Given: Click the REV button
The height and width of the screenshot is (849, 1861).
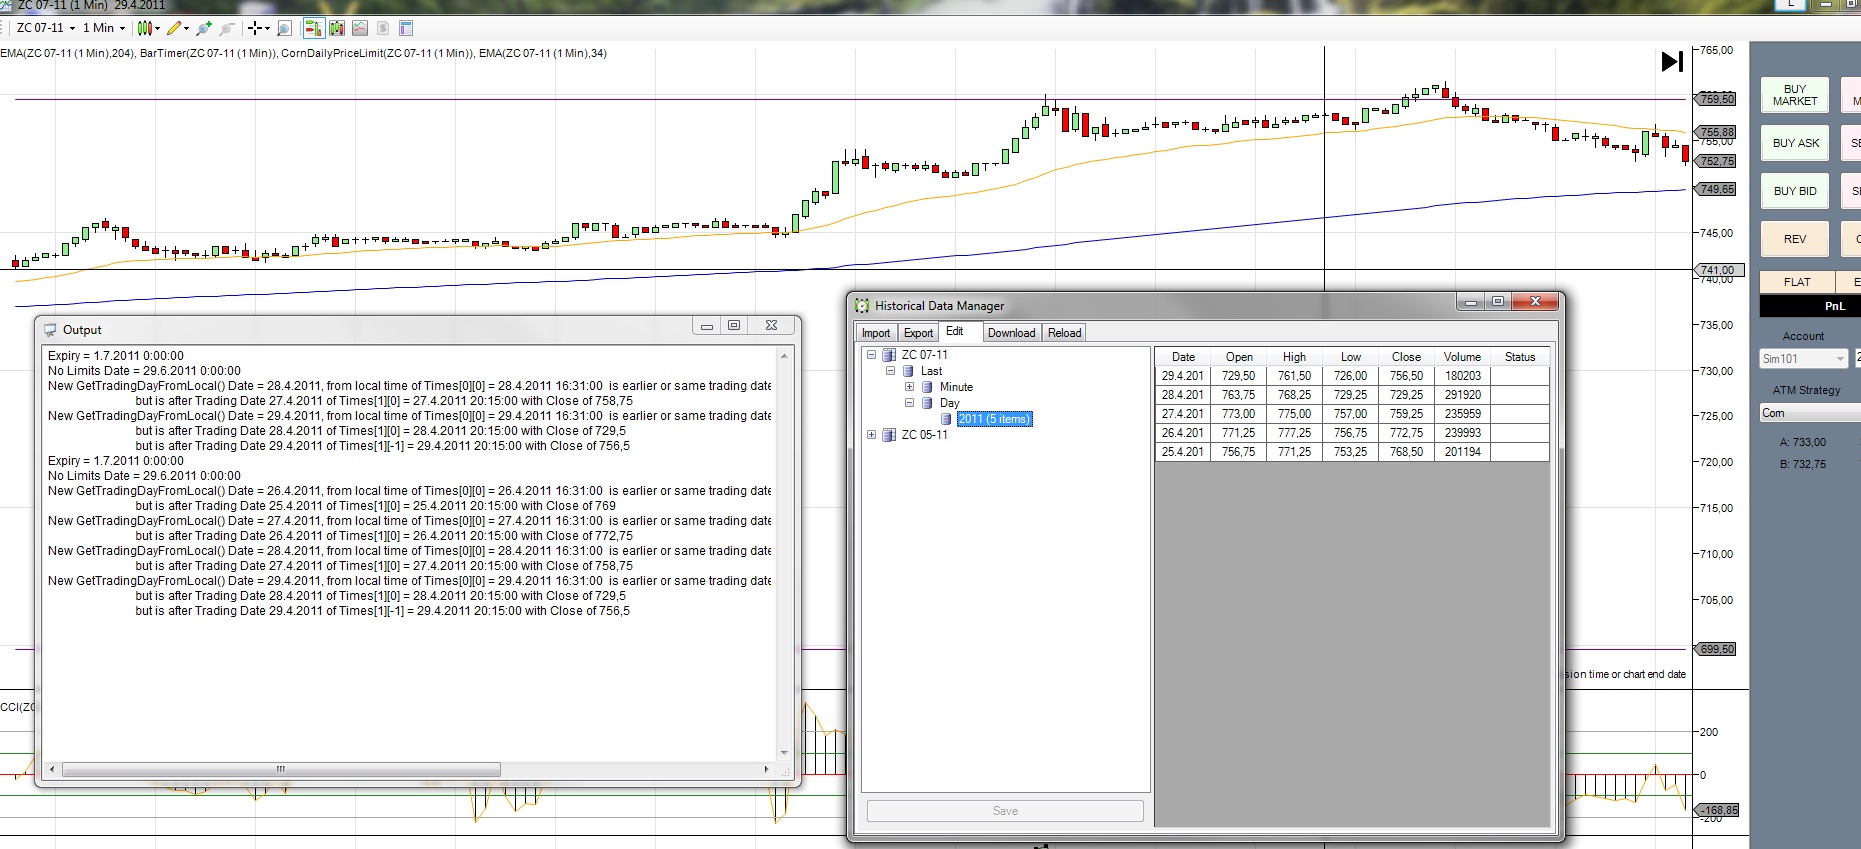Looking at the screenshot, I should coord(1795,239).
